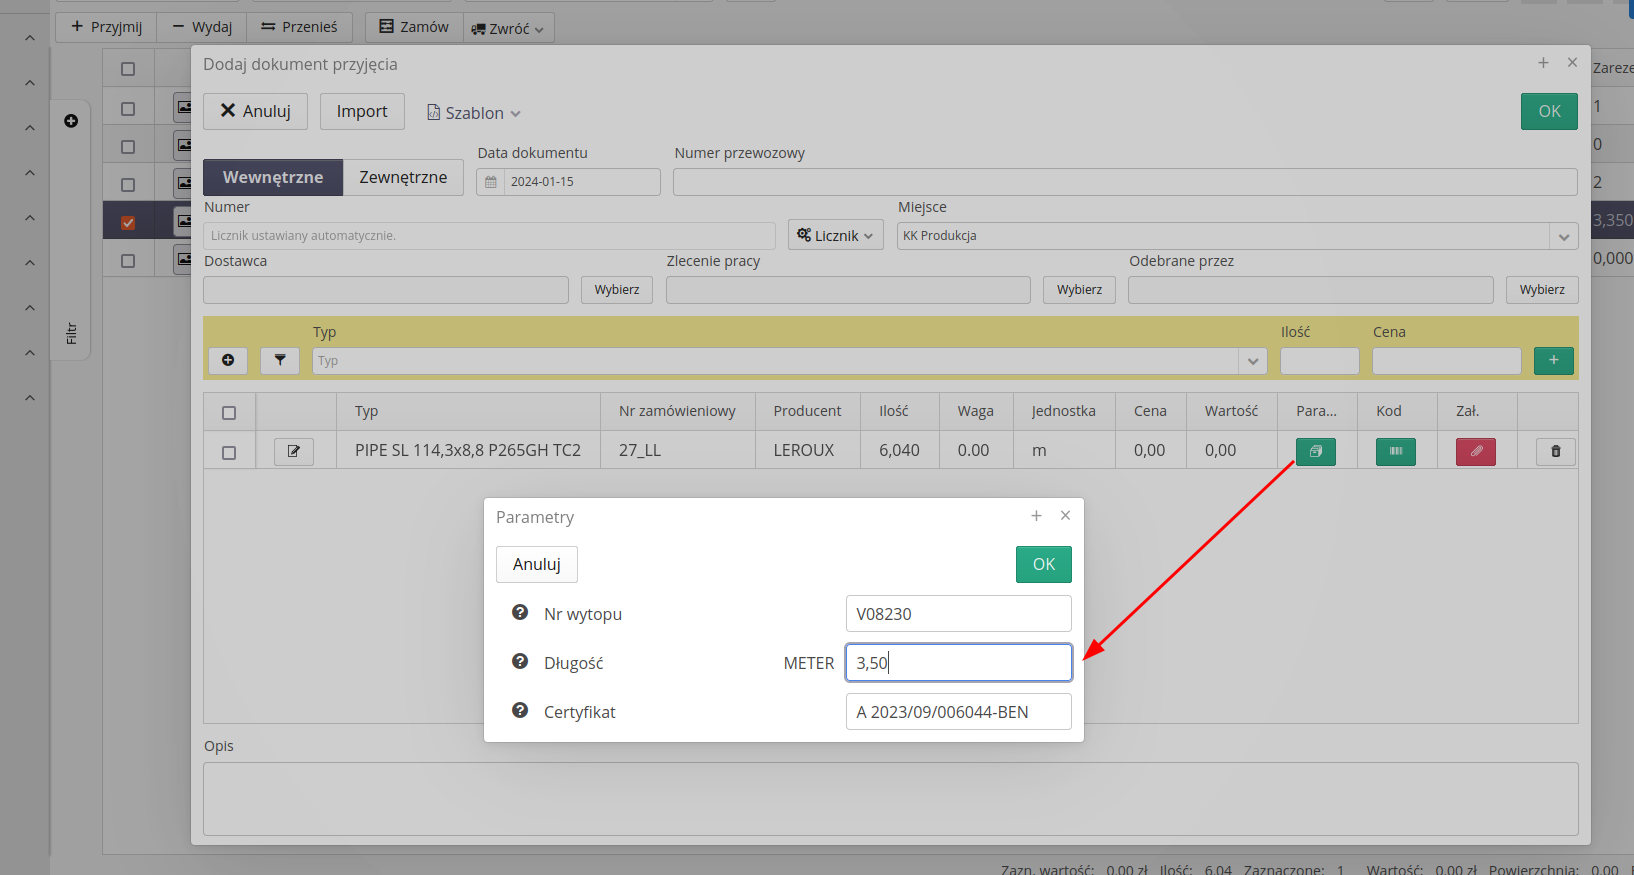
Task: Click the filter funnel icon in the yellow bar
Action: (280, 360)
